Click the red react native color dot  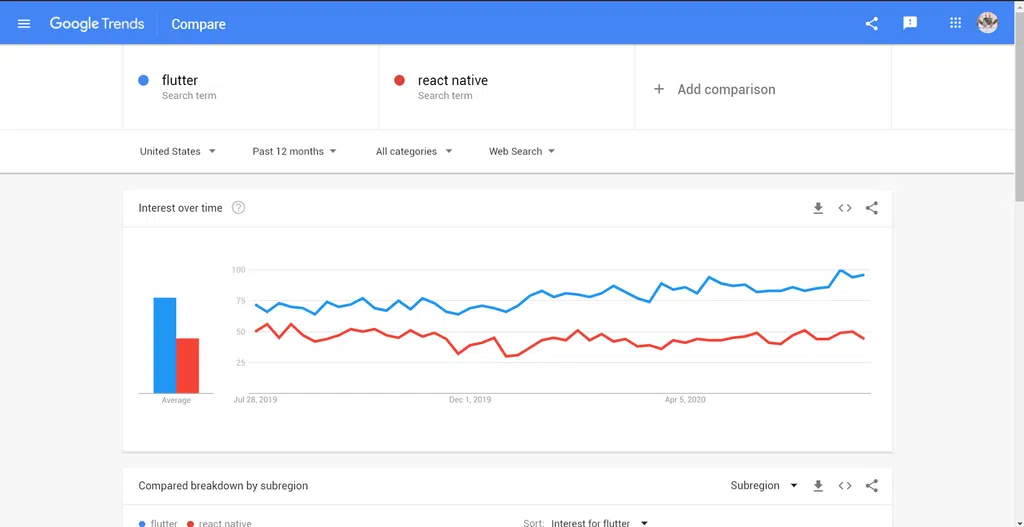click(x=400, y=80)
